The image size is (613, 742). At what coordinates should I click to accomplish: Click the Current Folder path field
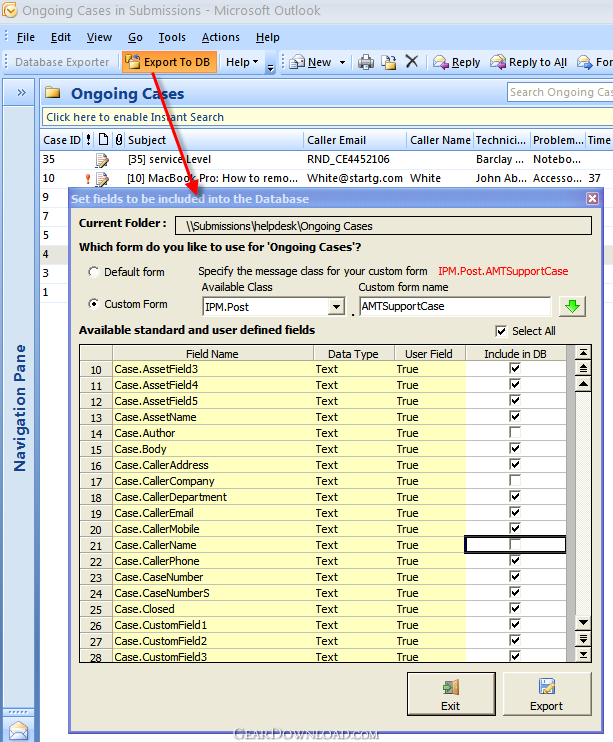(x=383, y=226)
